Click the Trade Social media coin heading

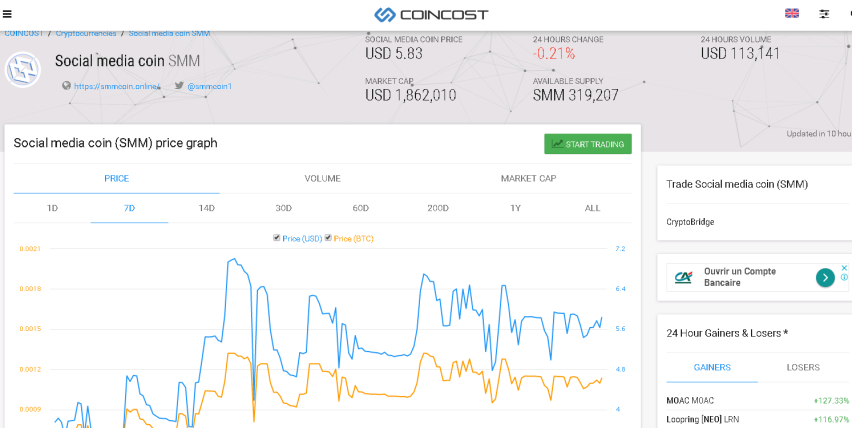737,184
